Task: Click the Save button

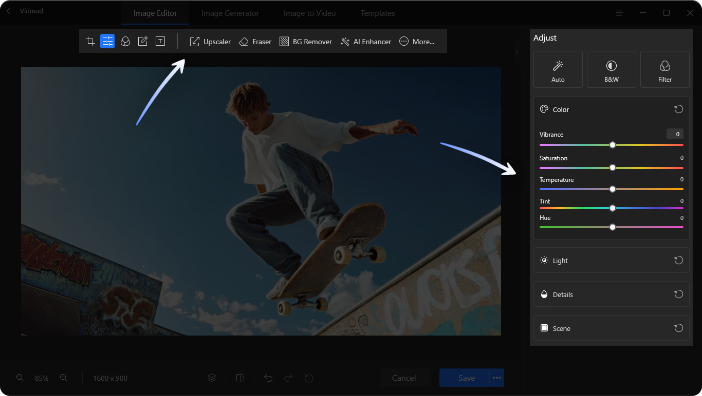Action: (464, 378)
